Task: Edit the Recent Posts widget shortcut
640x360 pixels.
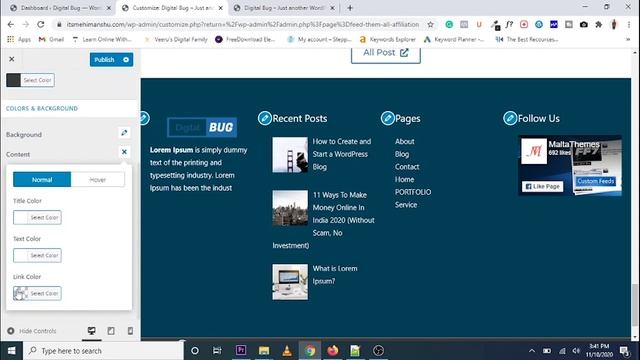Action: click(264, 118)
